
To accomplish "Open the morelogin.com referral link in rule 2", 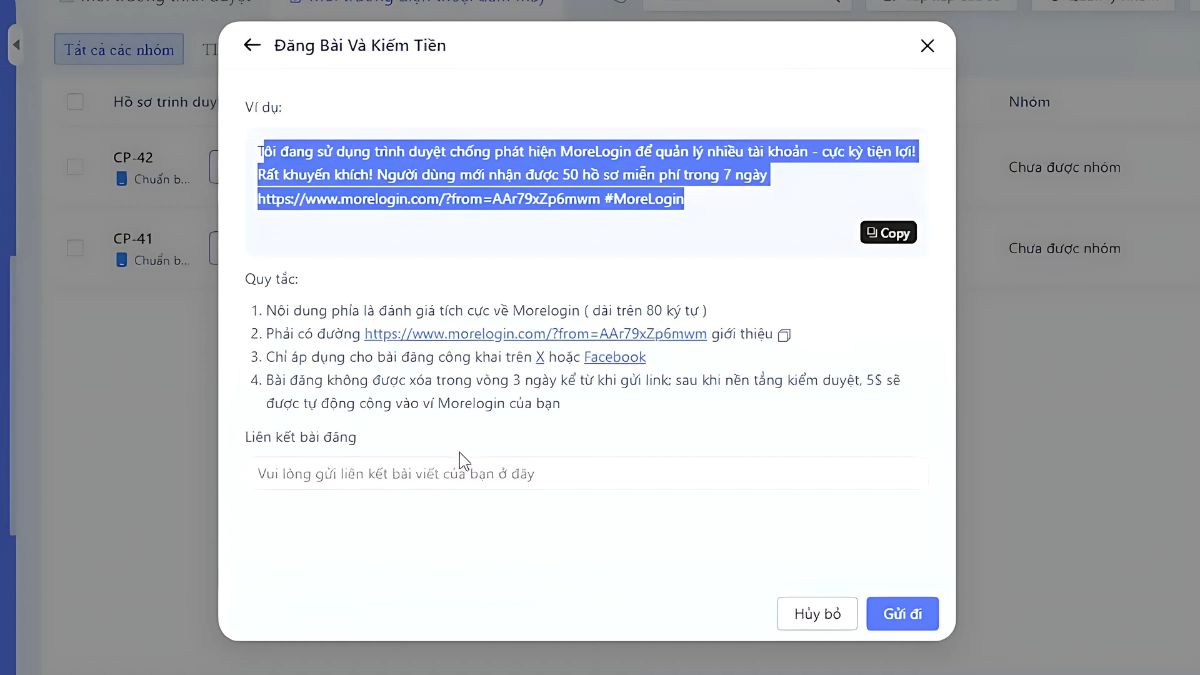I will coord(535,334).
